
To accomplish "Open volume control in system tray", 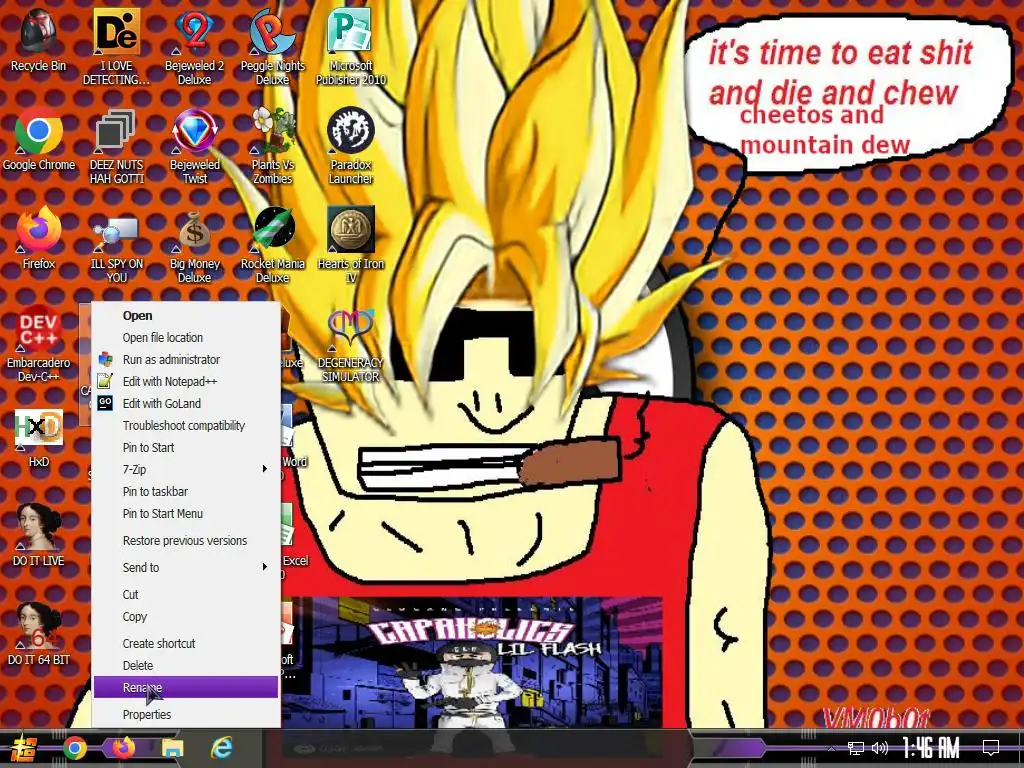I will (880, 748).
